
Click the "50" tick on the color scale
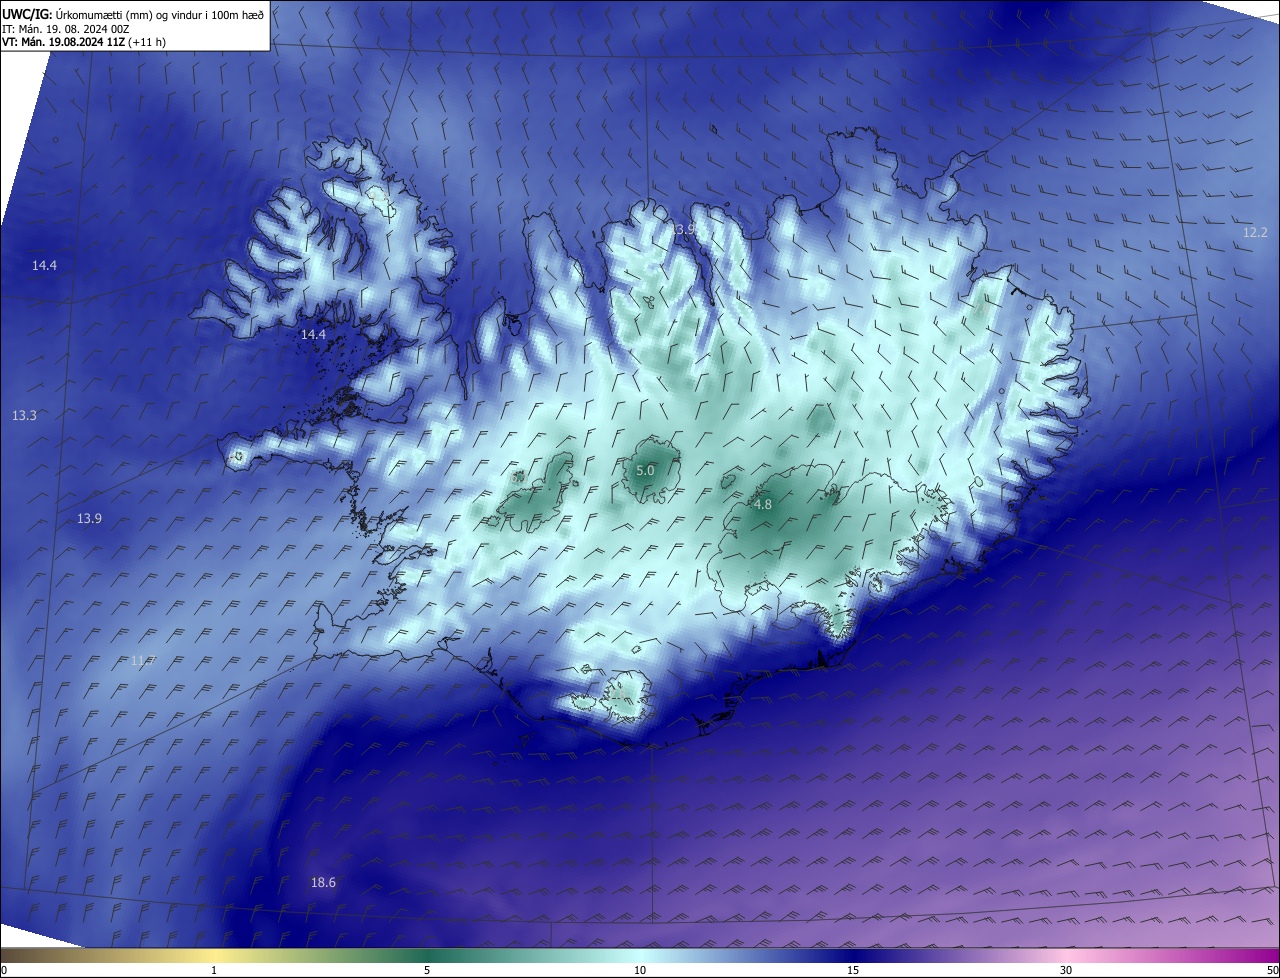[1272, 970]
